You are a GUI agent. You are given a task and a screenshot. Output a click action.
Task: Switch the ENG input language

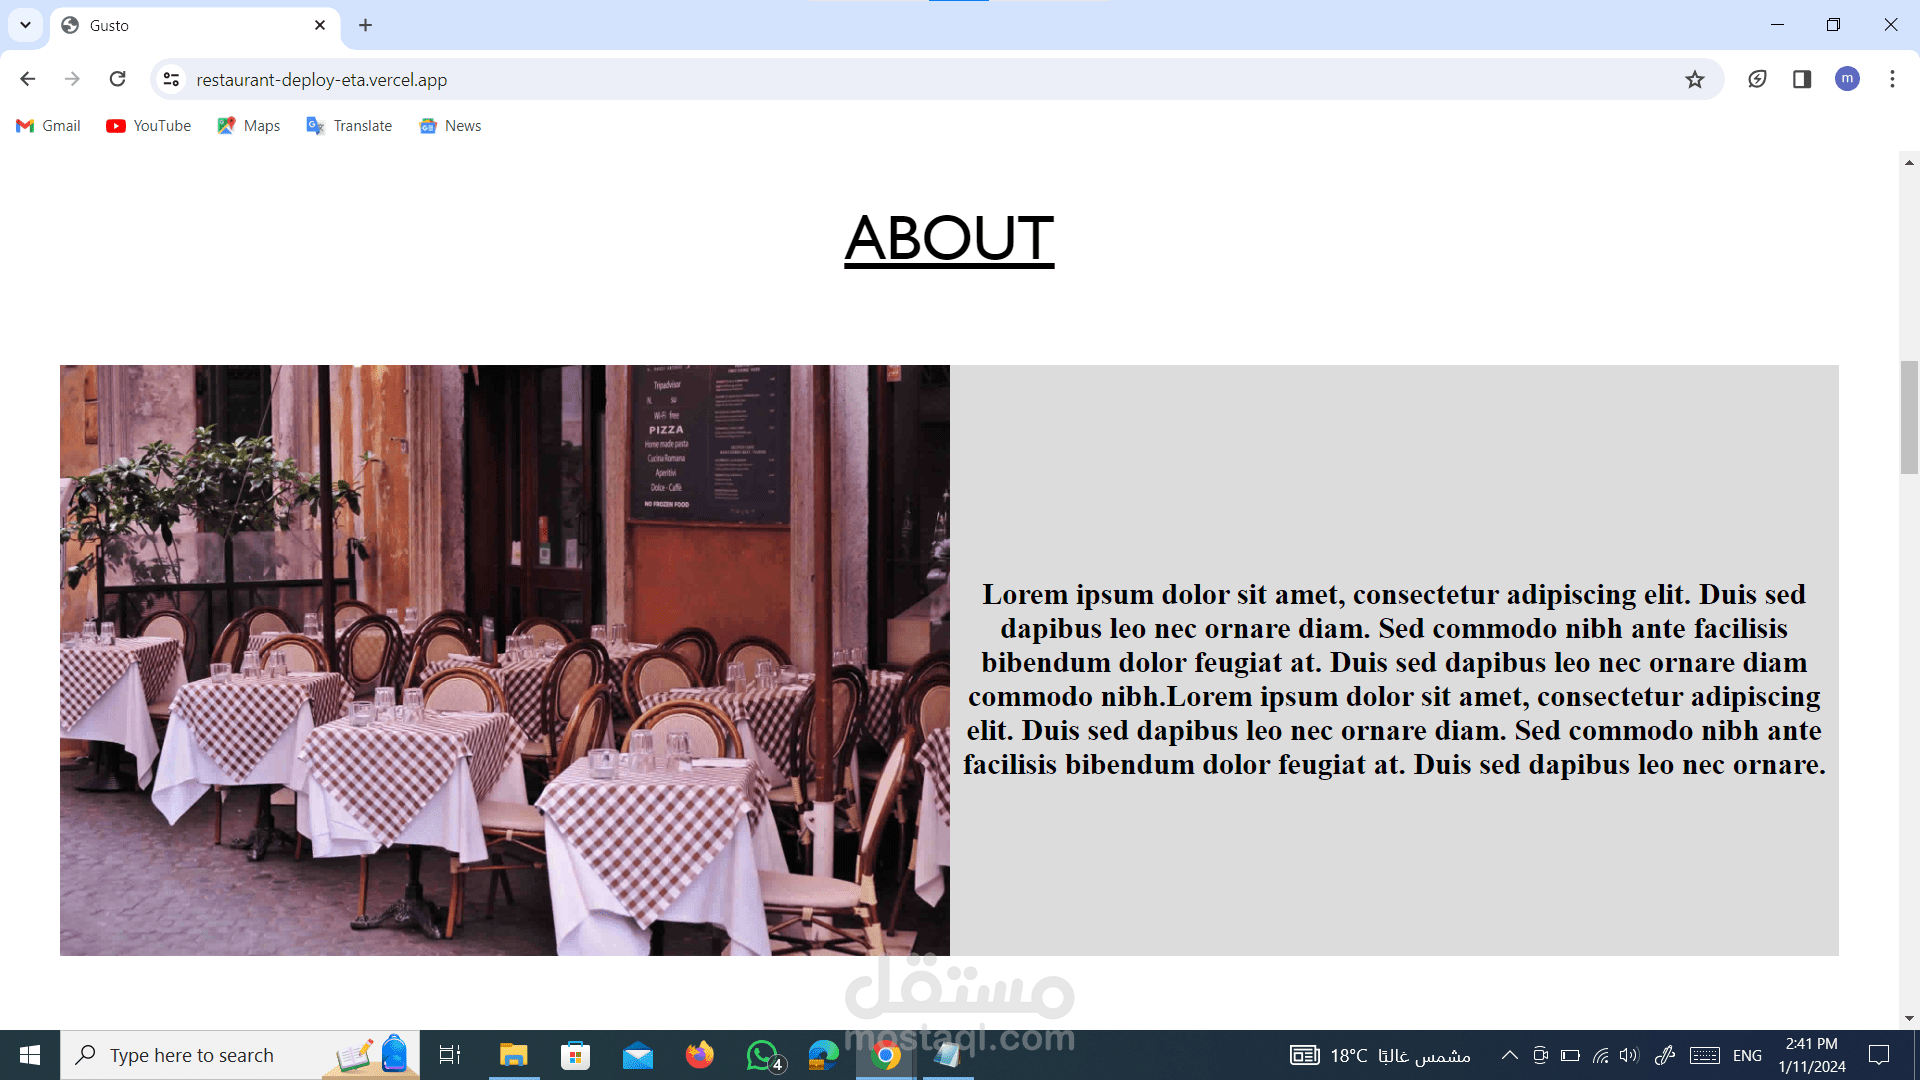click(1747, 1055)
